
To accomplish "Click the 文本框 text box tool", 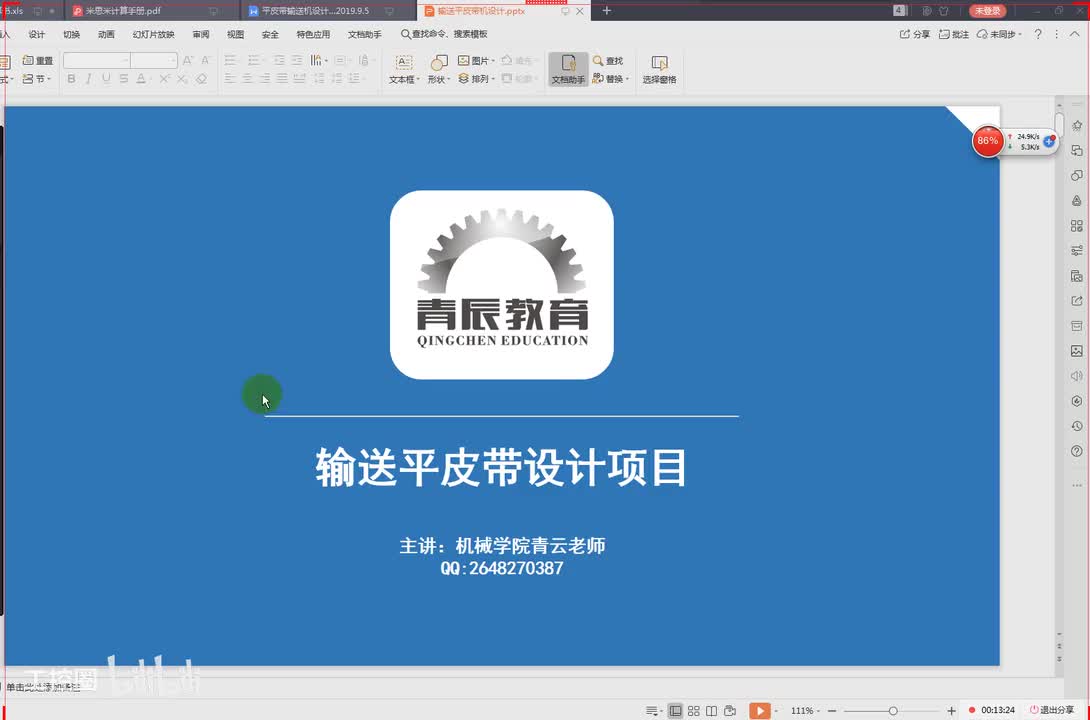I will tap(403, 69).
